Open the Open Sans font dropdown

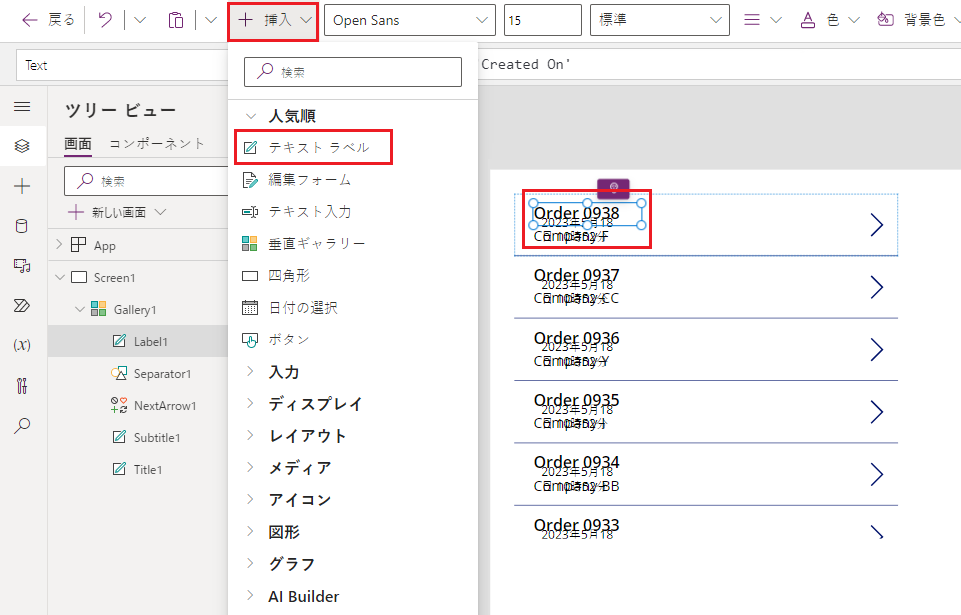tap(409, 20)
